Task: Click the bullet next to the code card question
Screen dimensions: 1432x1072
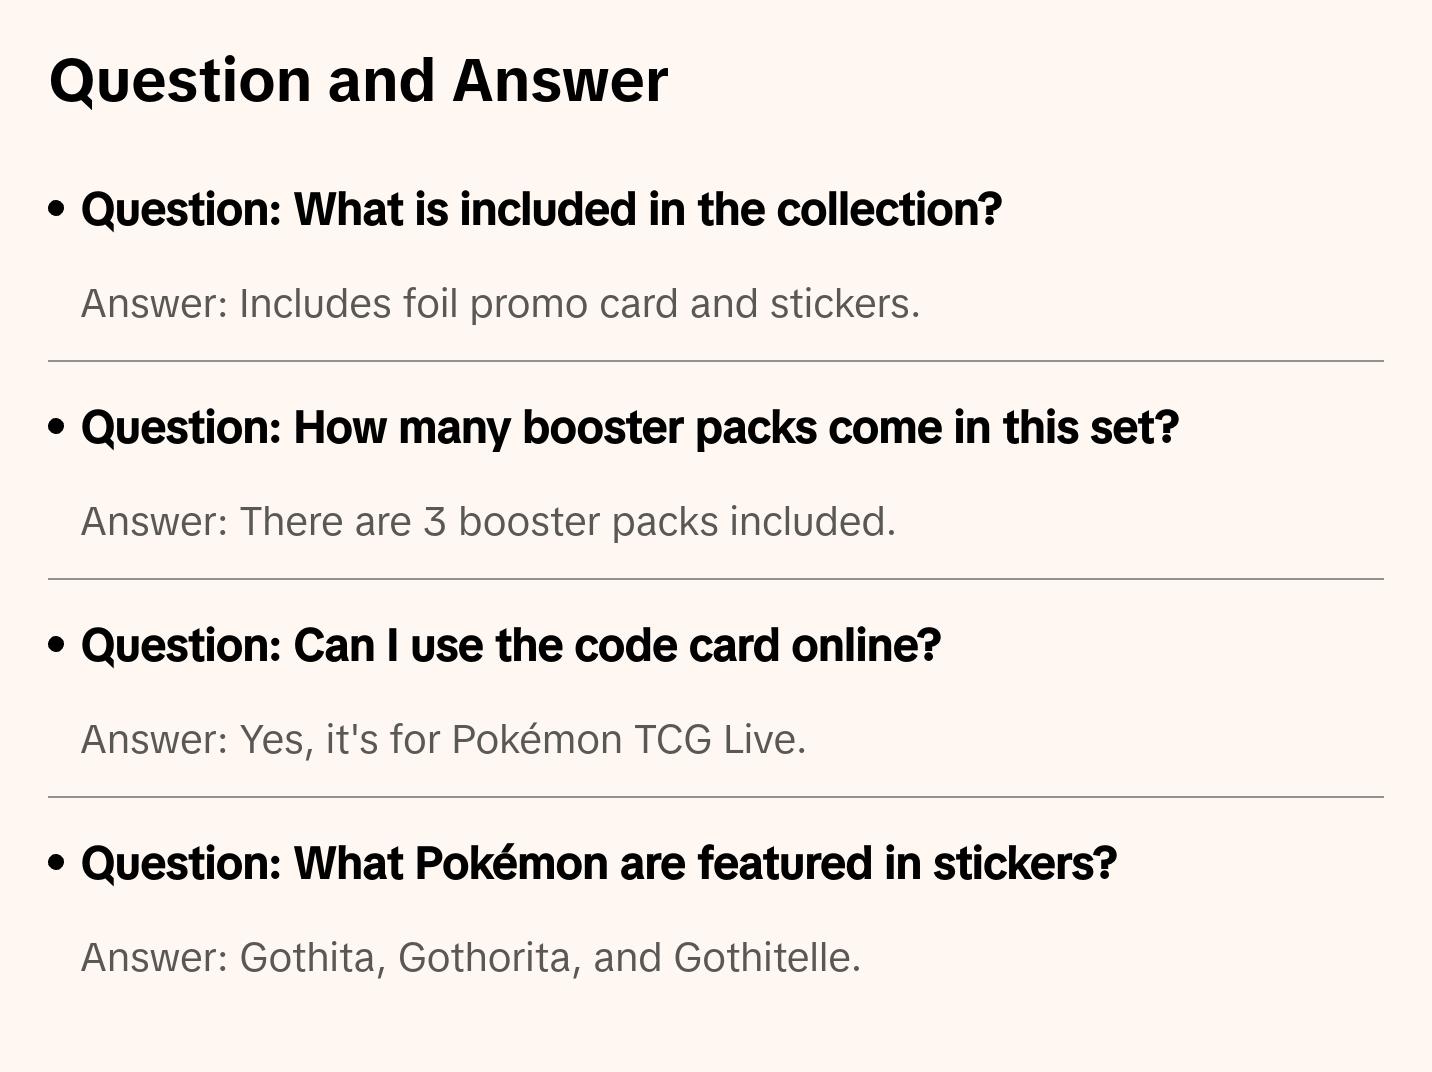Action: click(57, 646)
